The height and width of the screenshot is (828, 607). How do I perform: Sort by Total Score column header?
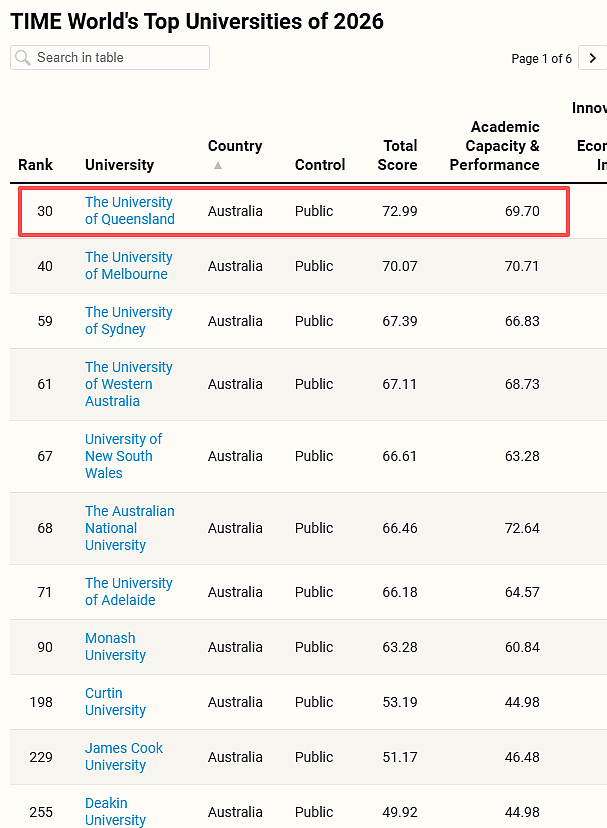coord(398,155)
